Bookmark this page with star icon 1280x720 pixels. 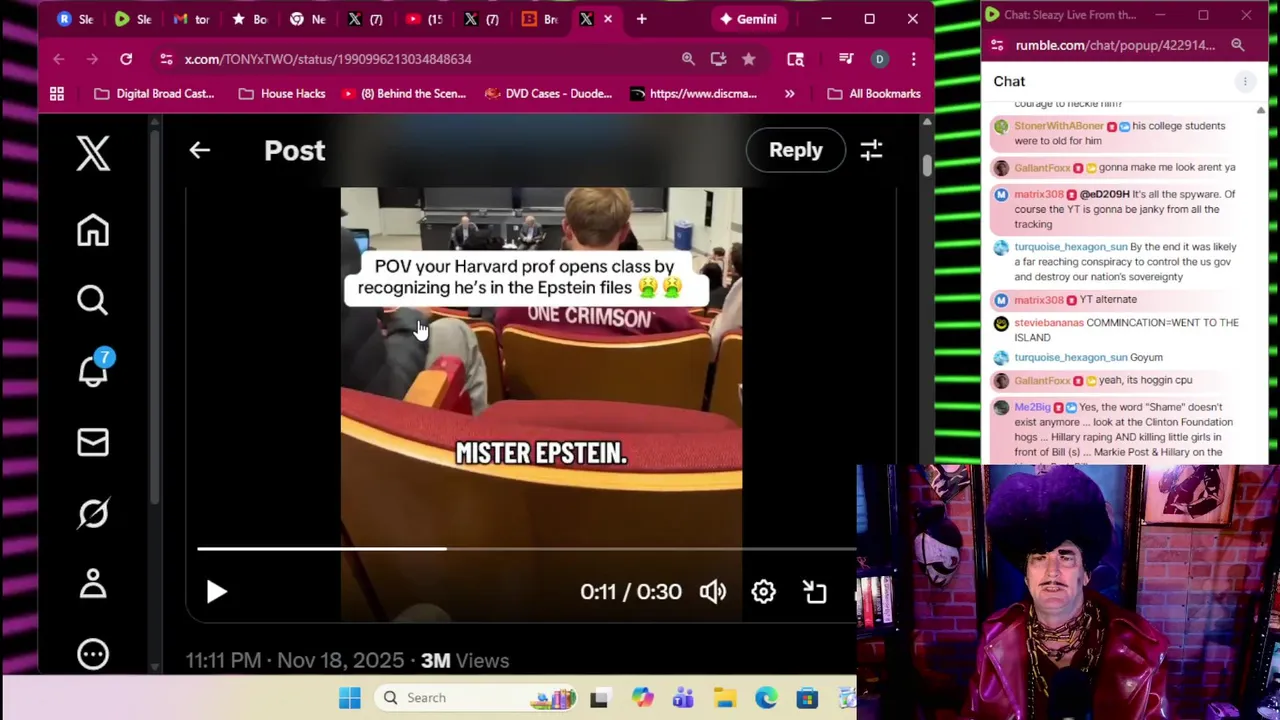click(748, 59)
